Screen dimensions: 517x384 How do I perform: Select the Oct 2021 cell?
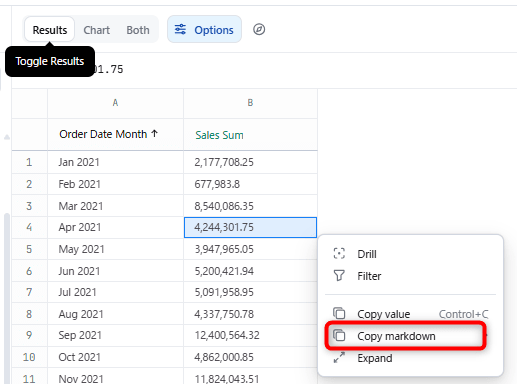(x=115, y=357)
